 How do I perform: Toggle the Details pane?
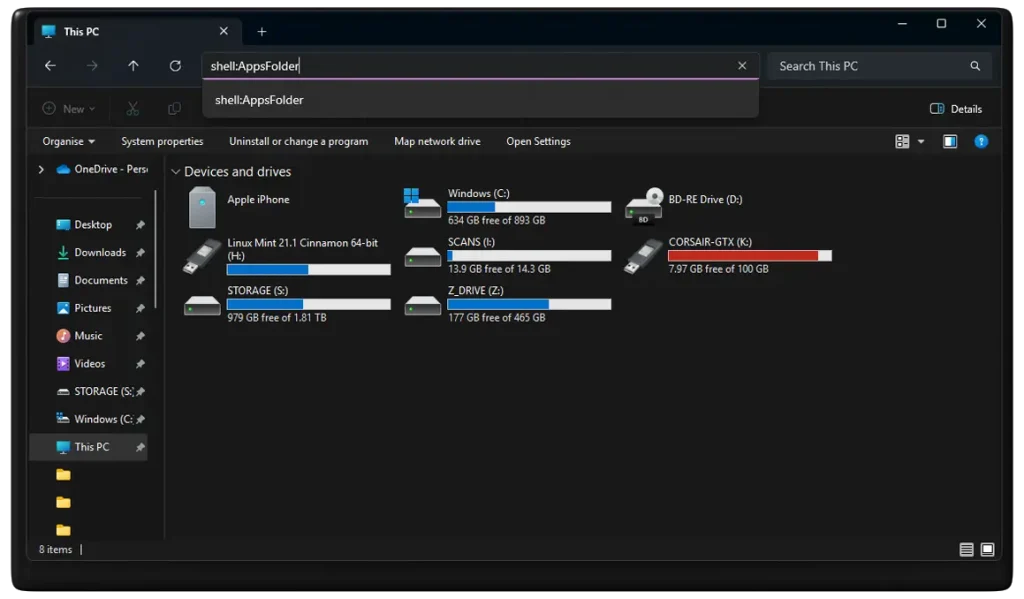coord(956,108)
